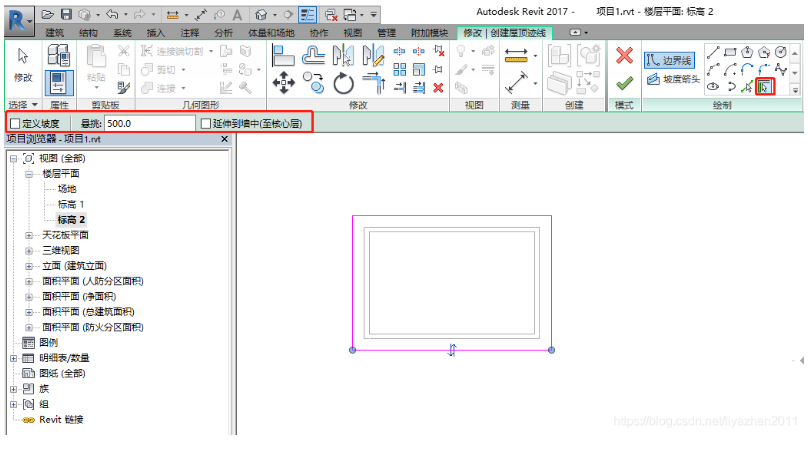Expand the 三维视图 tree node
The width and height of the screenshot is (808, 449).
point(29,251)
